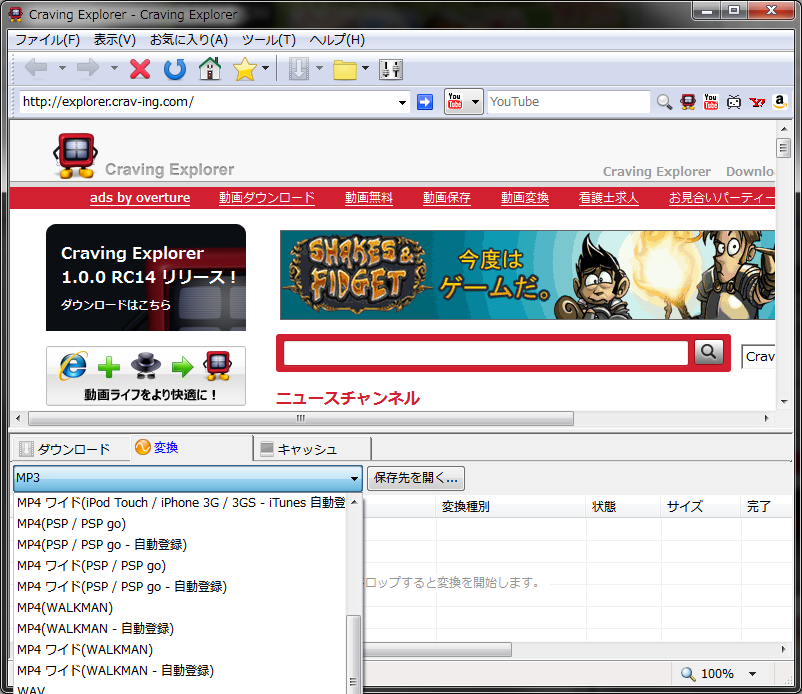The height and width of the screenshot is (694, 802).
Task: Open the 表示(V) menu
Action: click(115, 40)
